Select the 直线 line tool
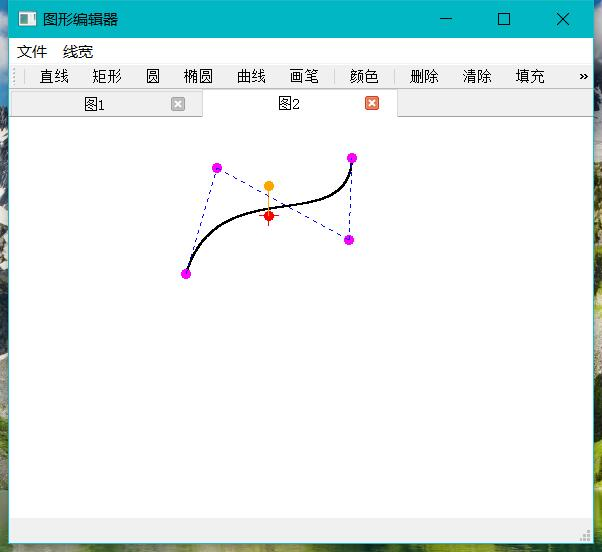 pyautogui.click(x=54, y=76)
